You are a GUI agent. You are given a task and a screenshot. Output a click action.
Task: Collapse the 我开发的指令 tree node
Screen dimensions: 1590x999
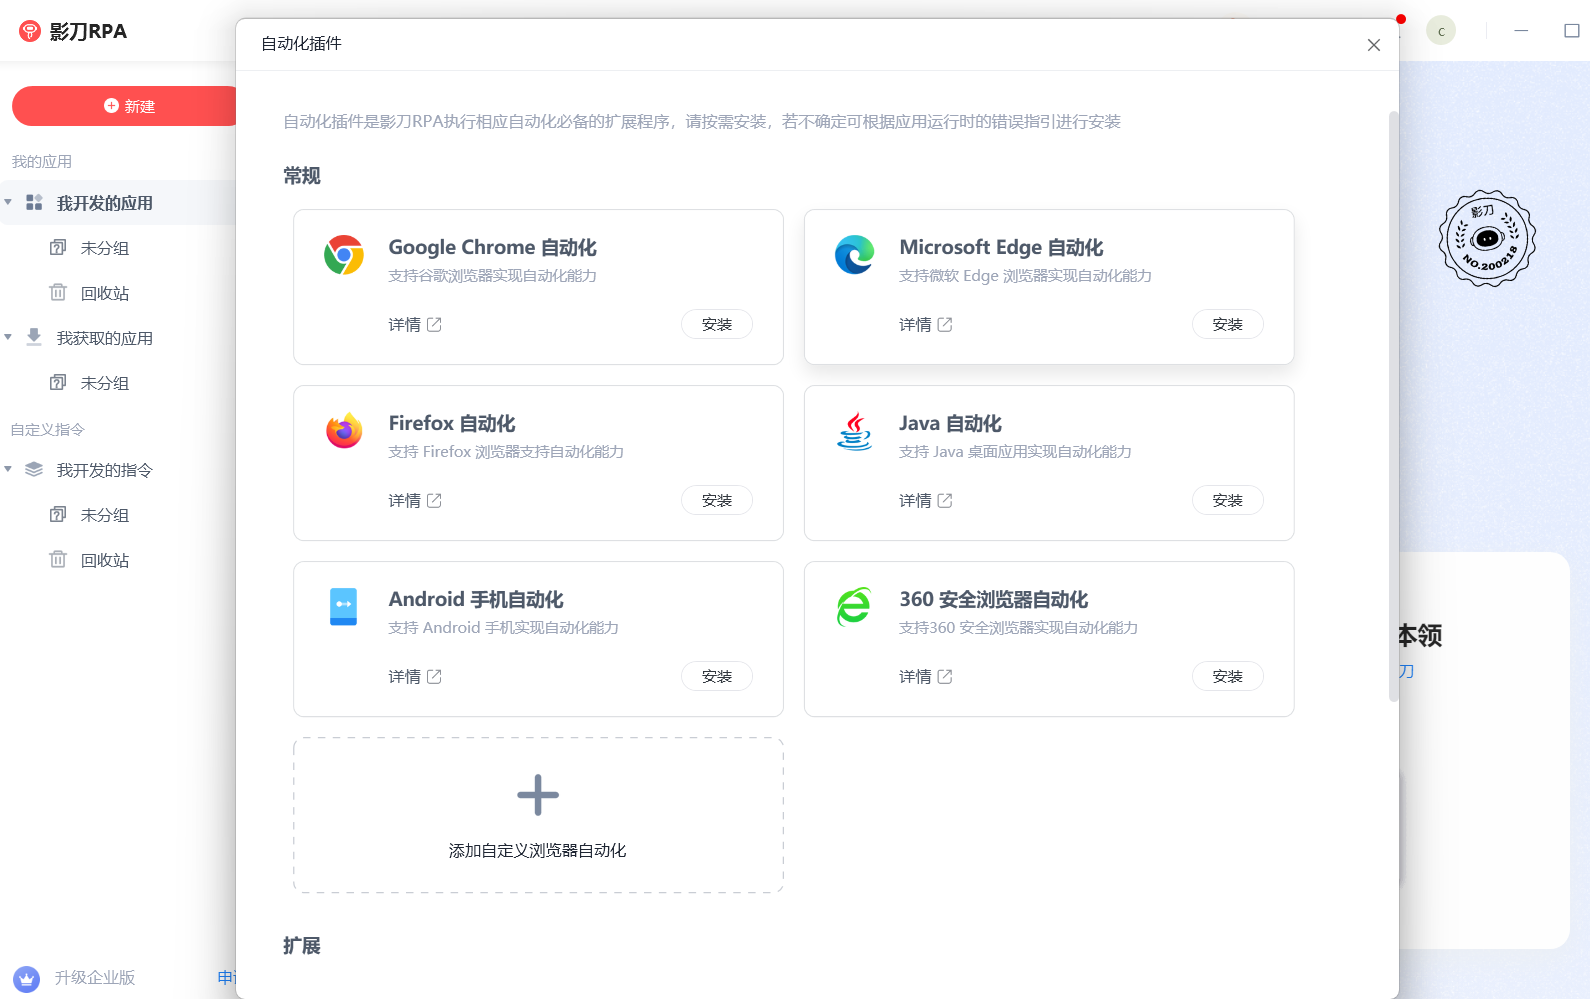click(x=8, y=469)
